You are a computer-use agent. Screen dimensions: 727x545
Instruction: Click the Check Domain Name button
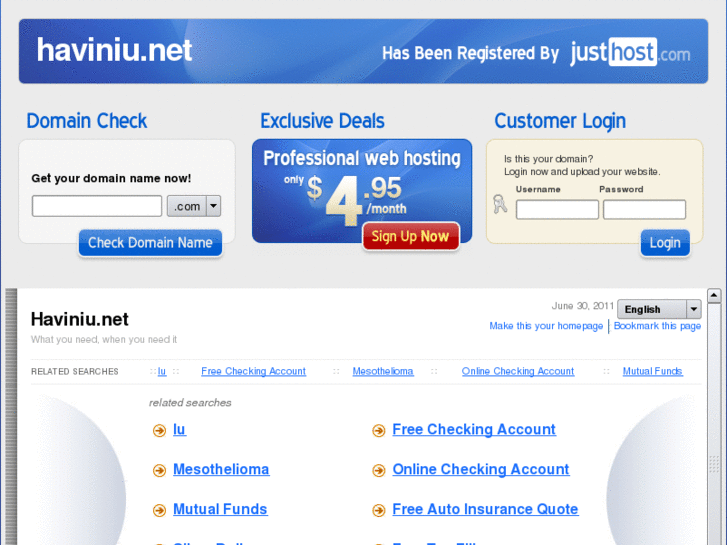click(150, 243)
